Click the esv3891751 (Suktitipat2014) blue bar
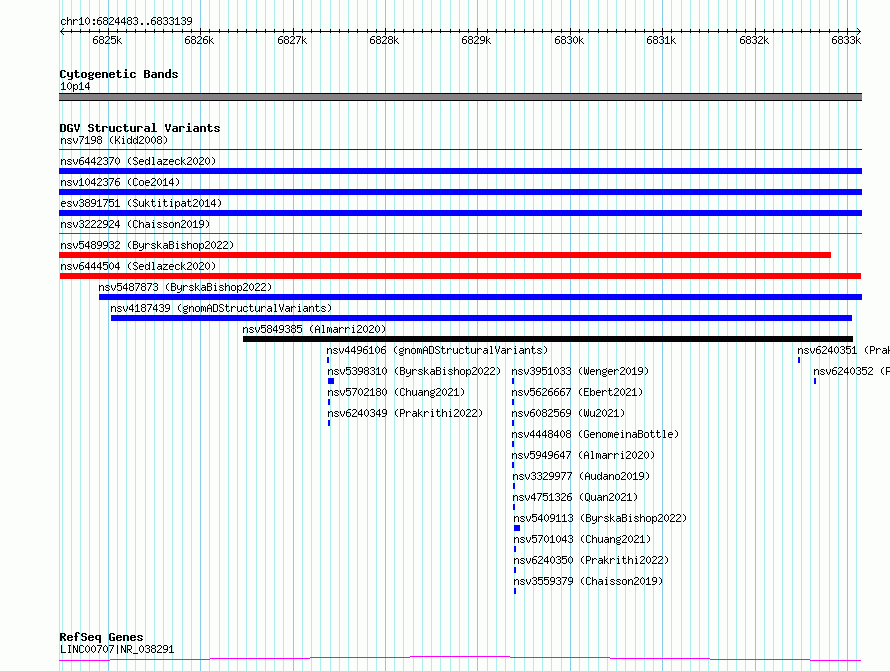Image resolution: width=890 pixels, height=671 pixels. click(x=460, y=213)
